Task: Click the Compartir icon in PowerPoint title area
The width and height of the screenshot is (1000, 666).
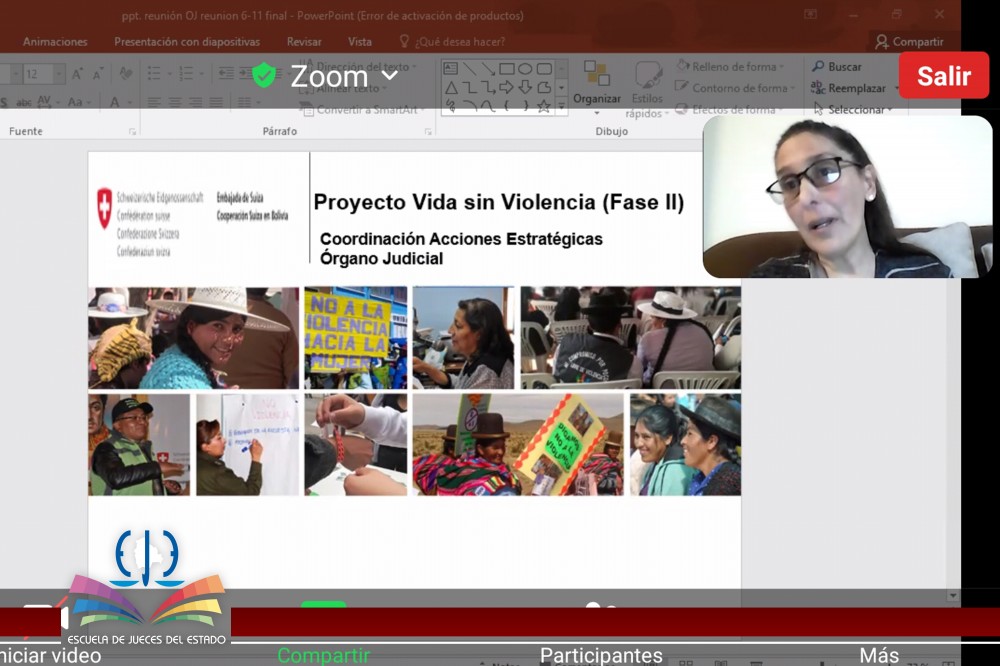Action: 909,42
